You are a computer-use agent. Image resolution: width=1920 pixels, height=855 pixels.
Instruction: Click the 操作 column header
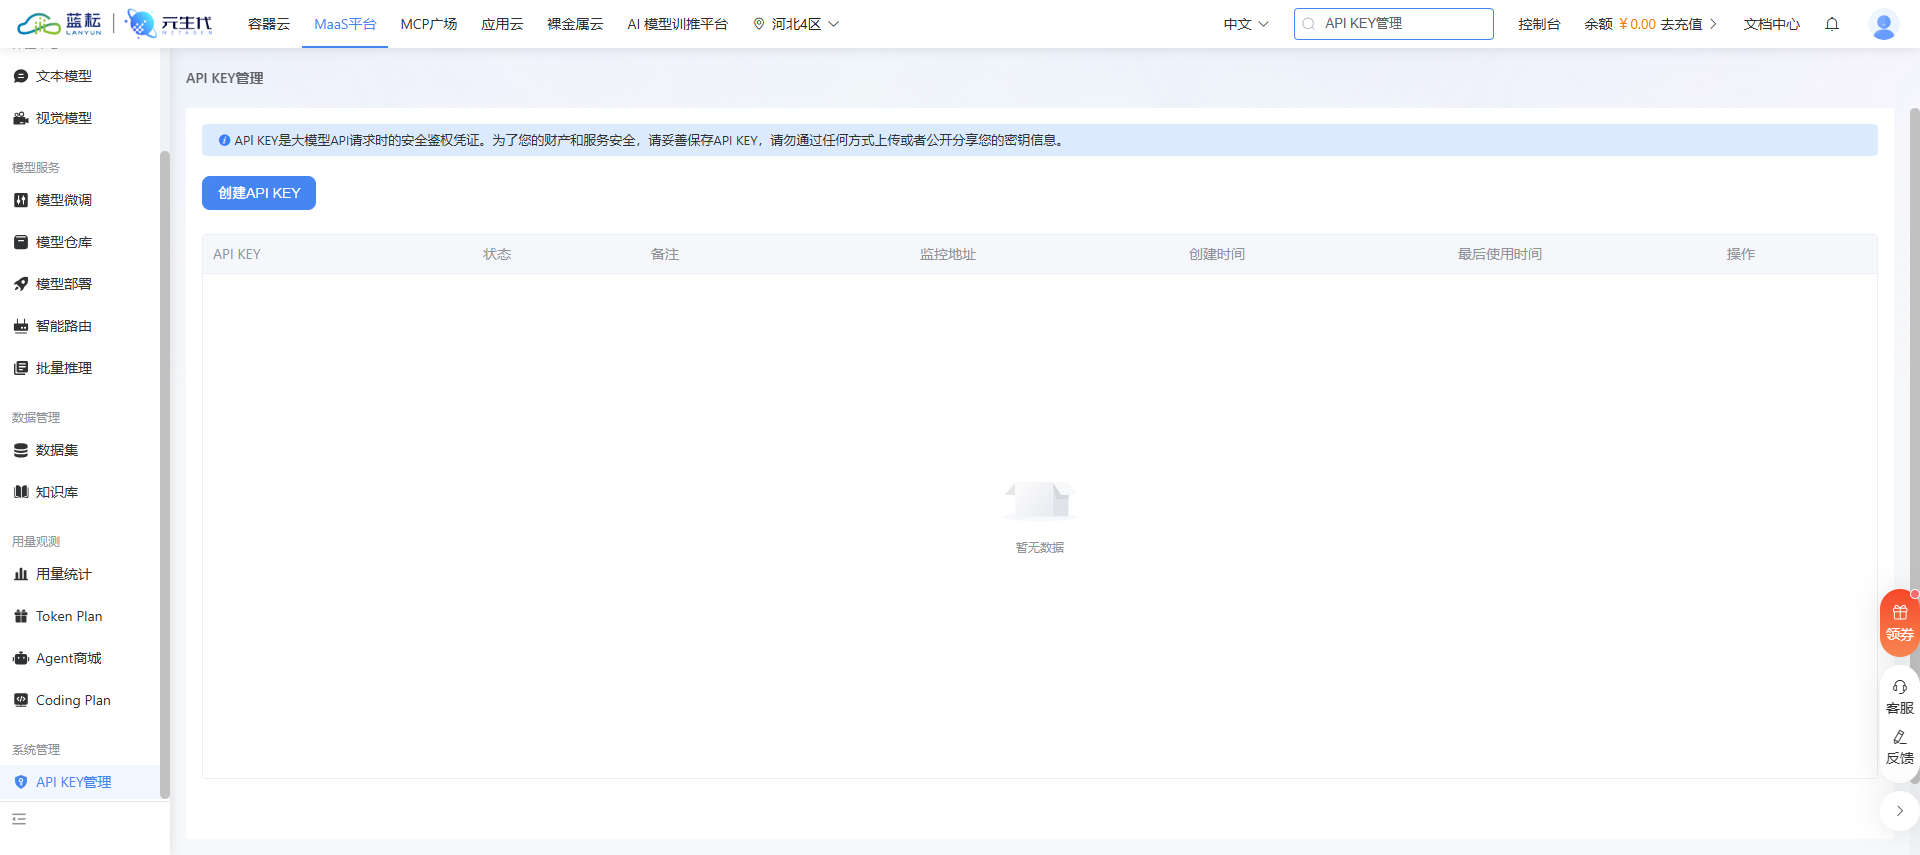coord(1741,254)
